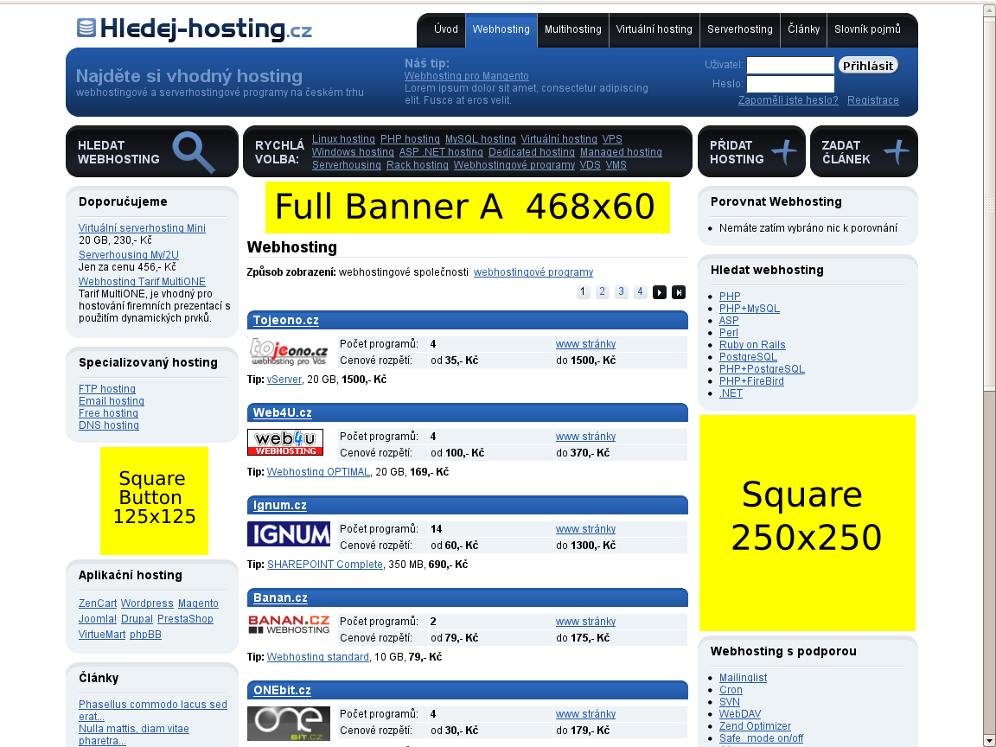Select the Virtuální hosting tab

(x=654, y=29)
